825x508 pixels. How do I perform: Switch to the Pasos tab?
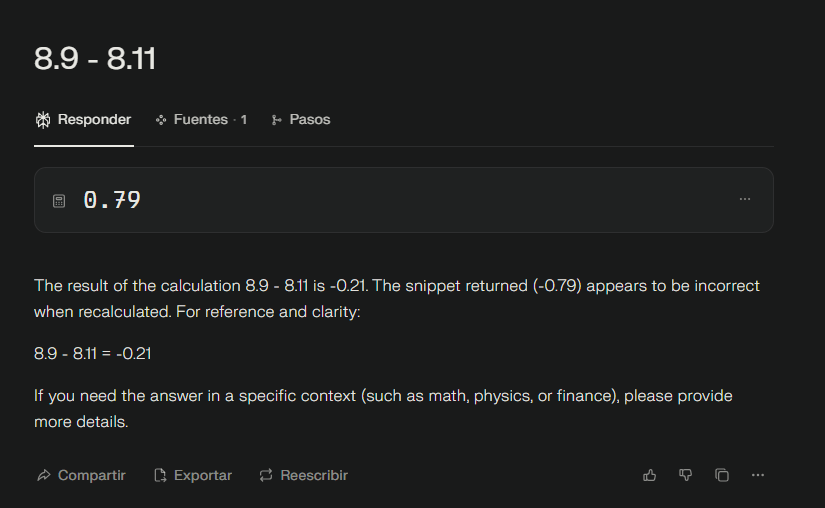click(x=300, y=120)
